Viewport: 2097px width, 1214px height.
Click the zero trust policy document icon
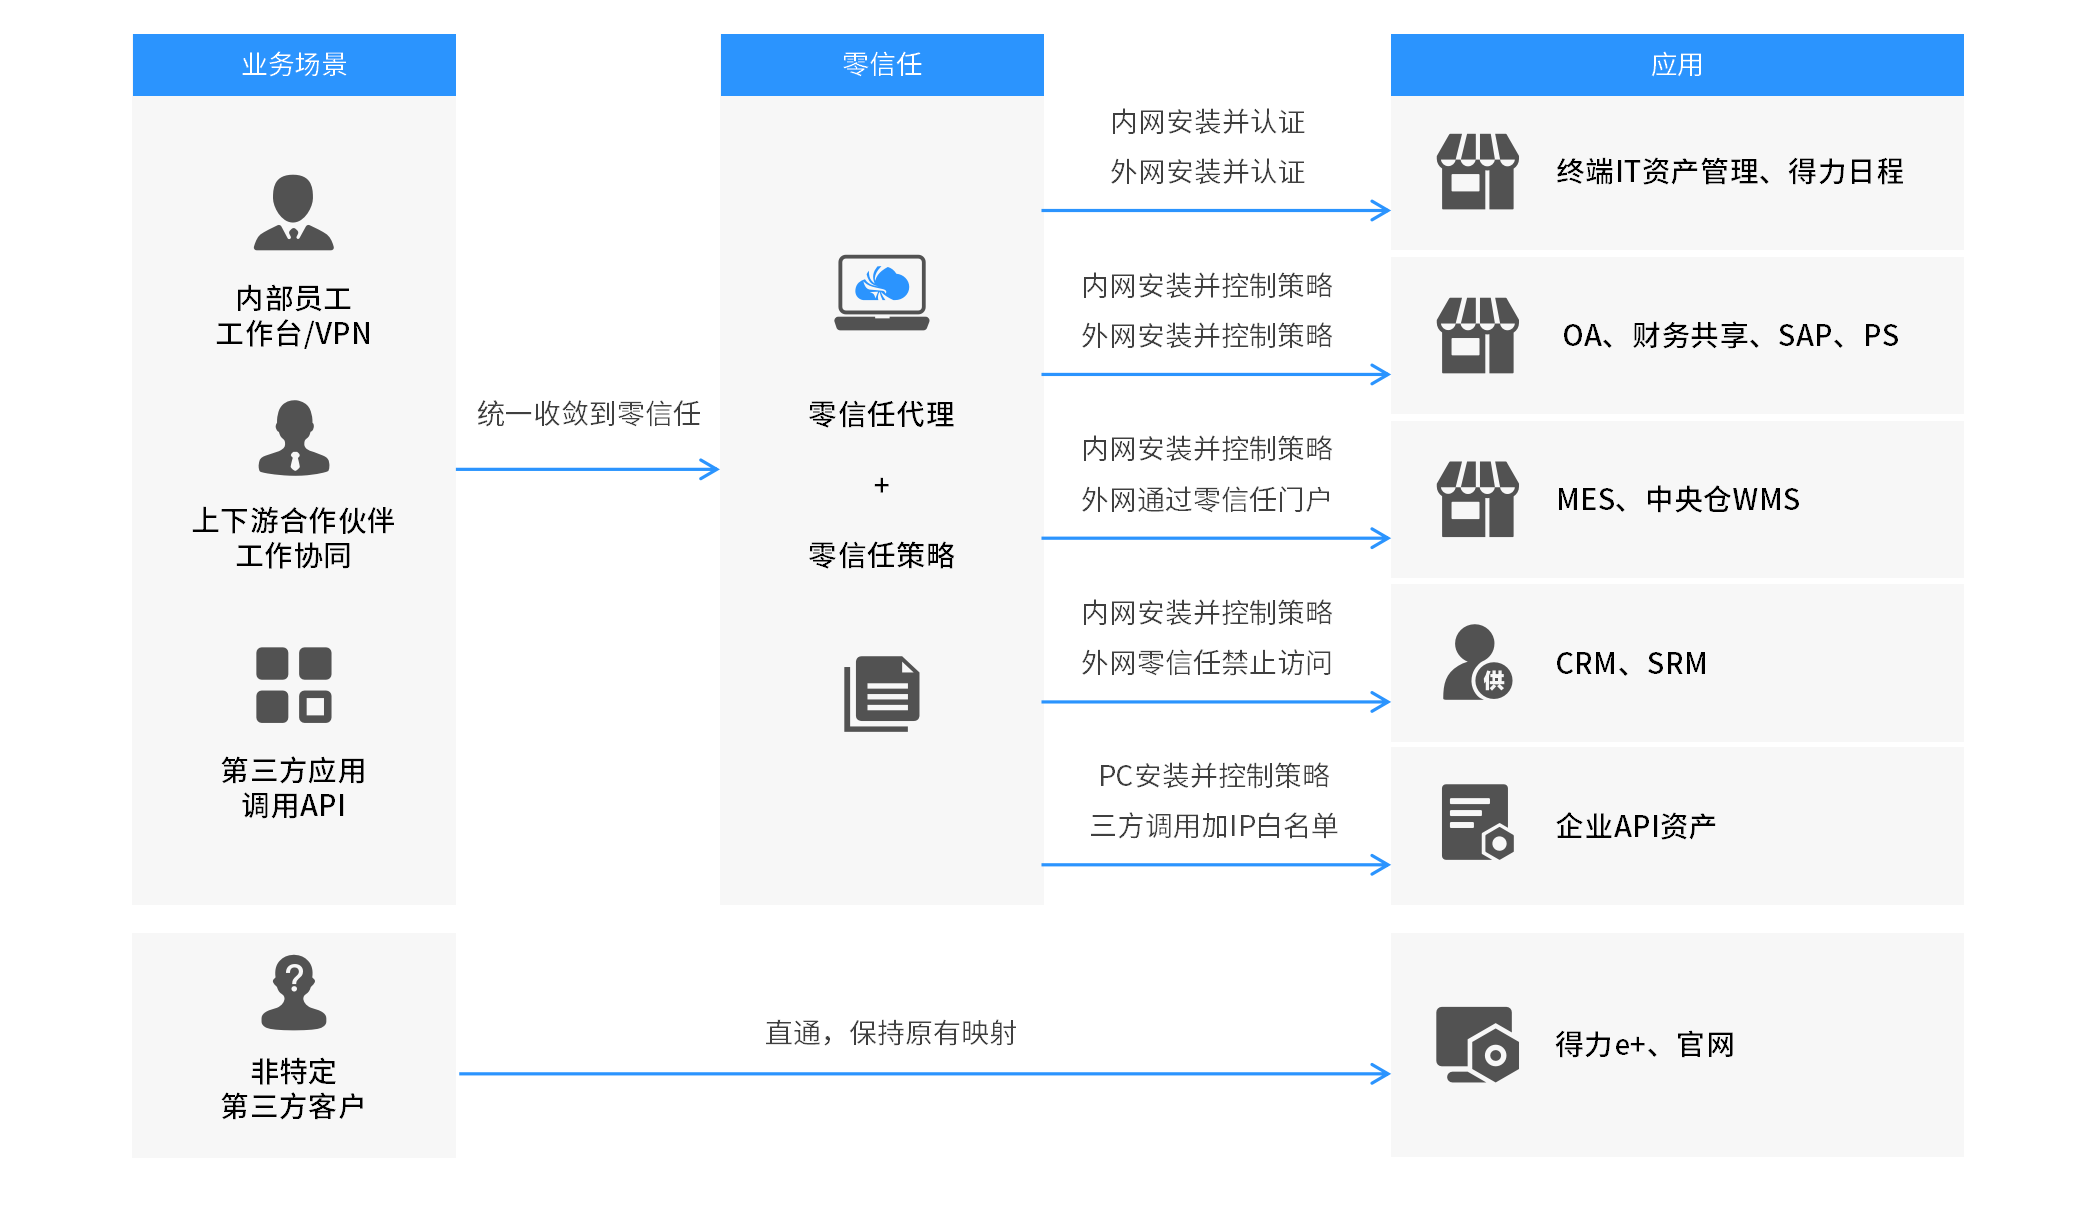tap(881, 694)
